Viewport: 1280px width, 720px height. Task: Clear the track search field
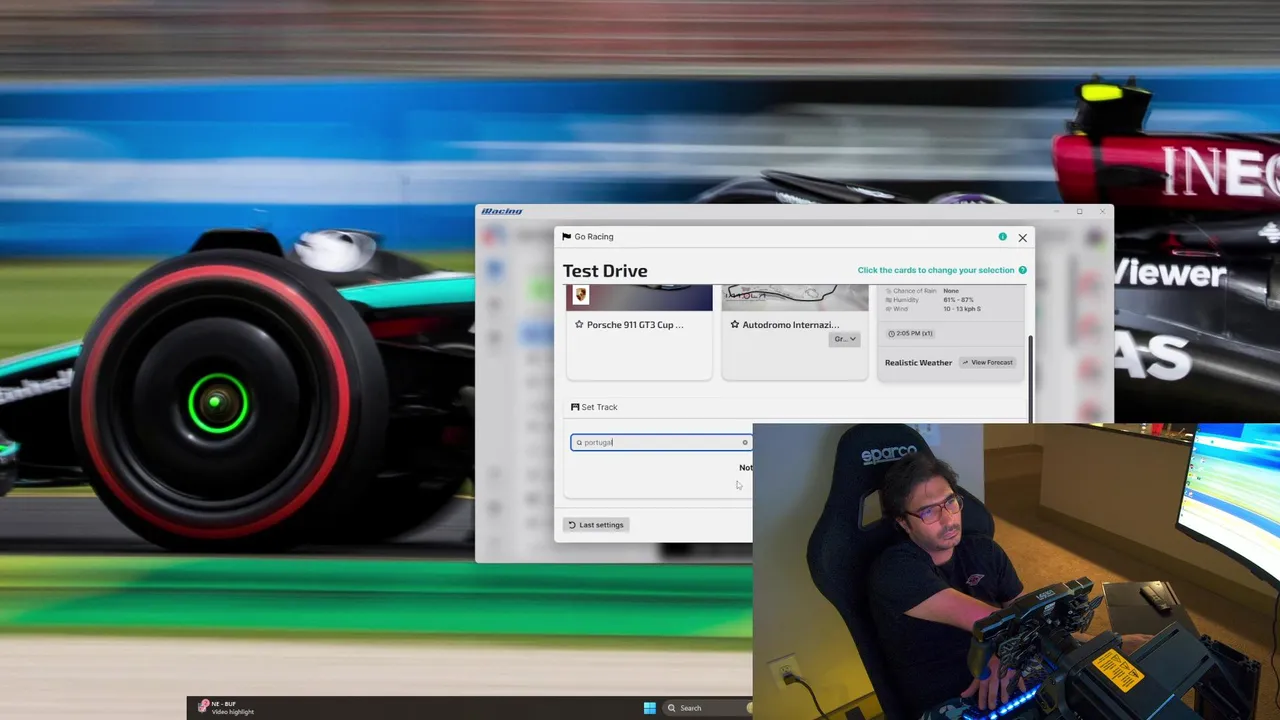pos(745,442)
